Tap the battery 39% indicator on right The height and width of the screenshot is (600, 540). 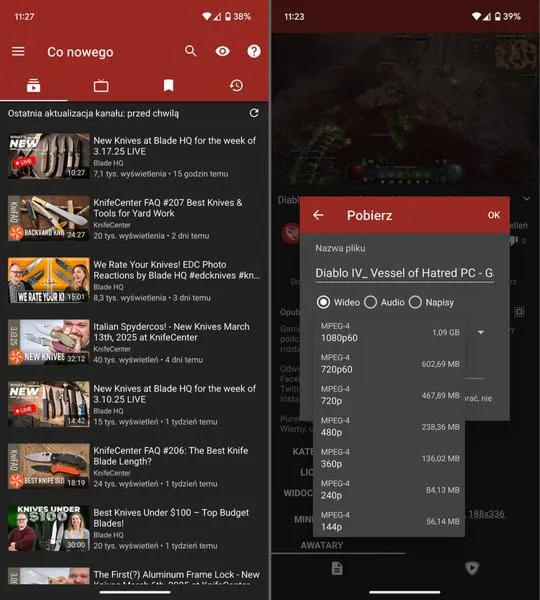[507, 16]
